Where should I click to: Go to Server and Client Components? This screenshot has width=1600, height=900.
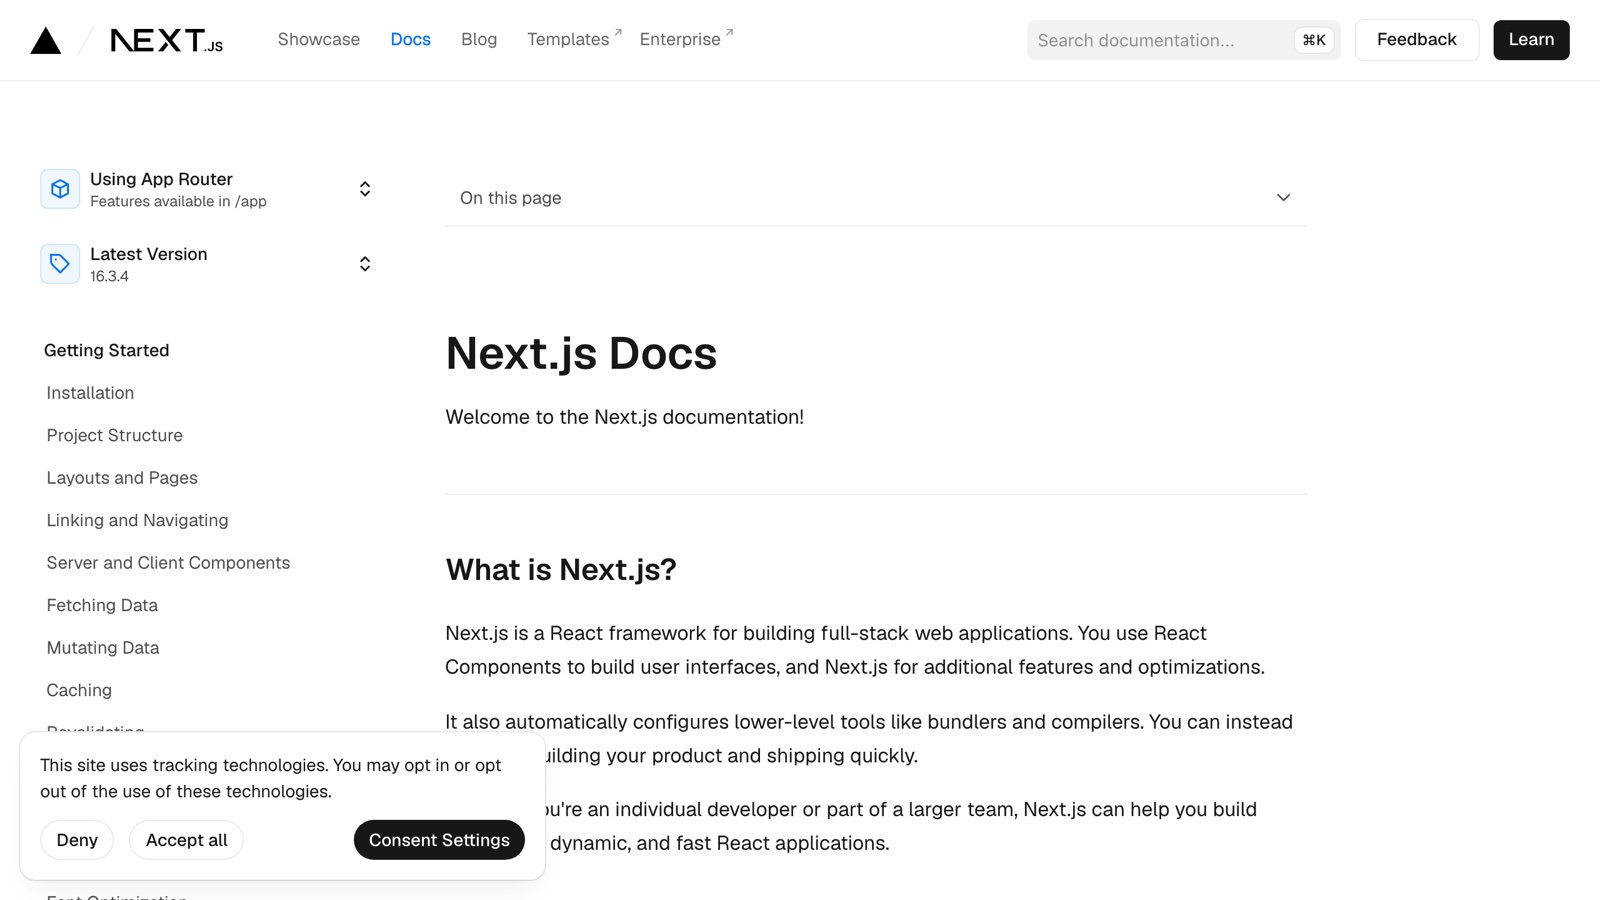(x=168, y=563)
